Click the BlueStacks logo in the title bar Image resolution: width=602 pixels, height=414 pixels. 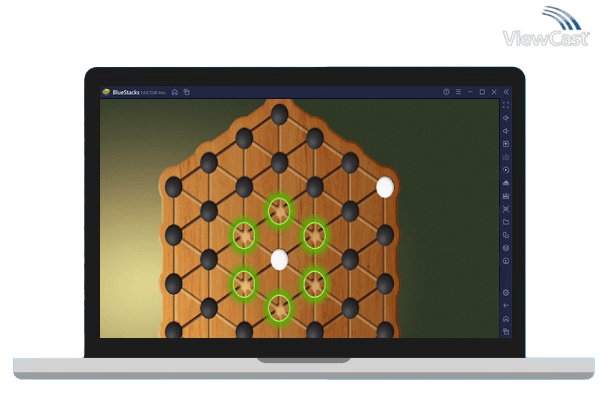pos(106,92)
